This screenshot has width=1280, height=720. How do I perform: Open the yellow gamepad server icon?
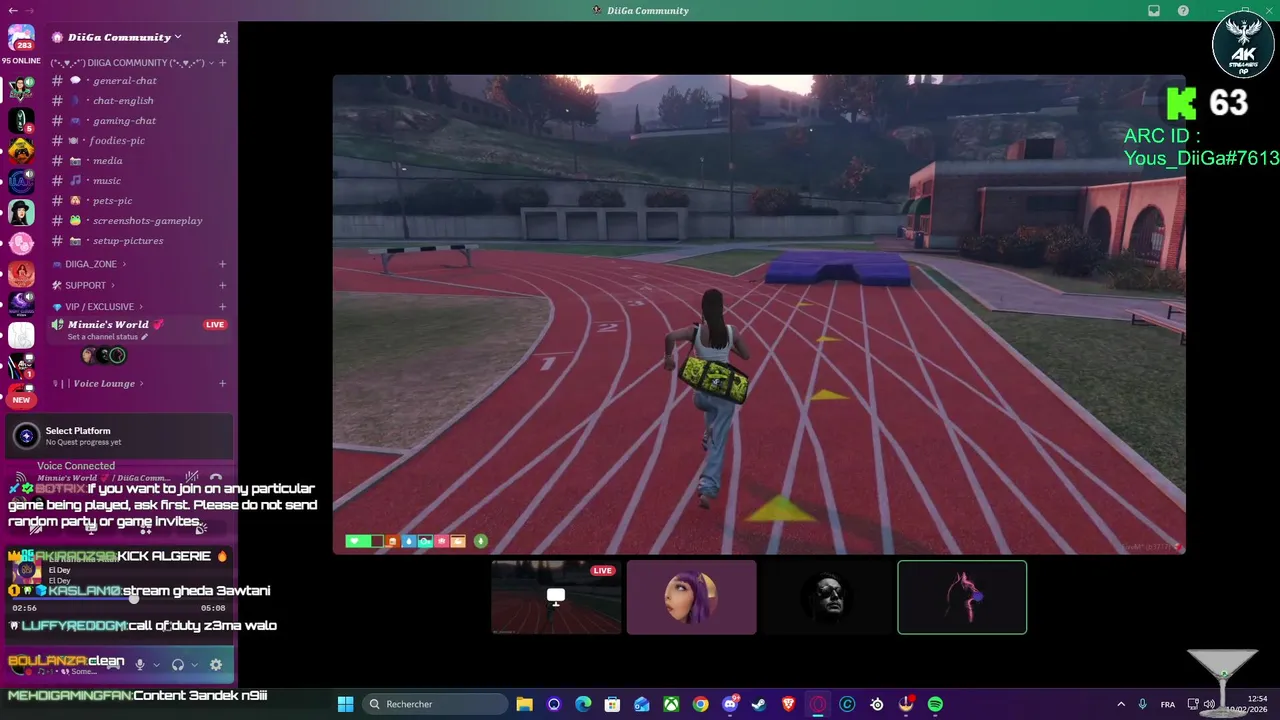pos(21,151)
